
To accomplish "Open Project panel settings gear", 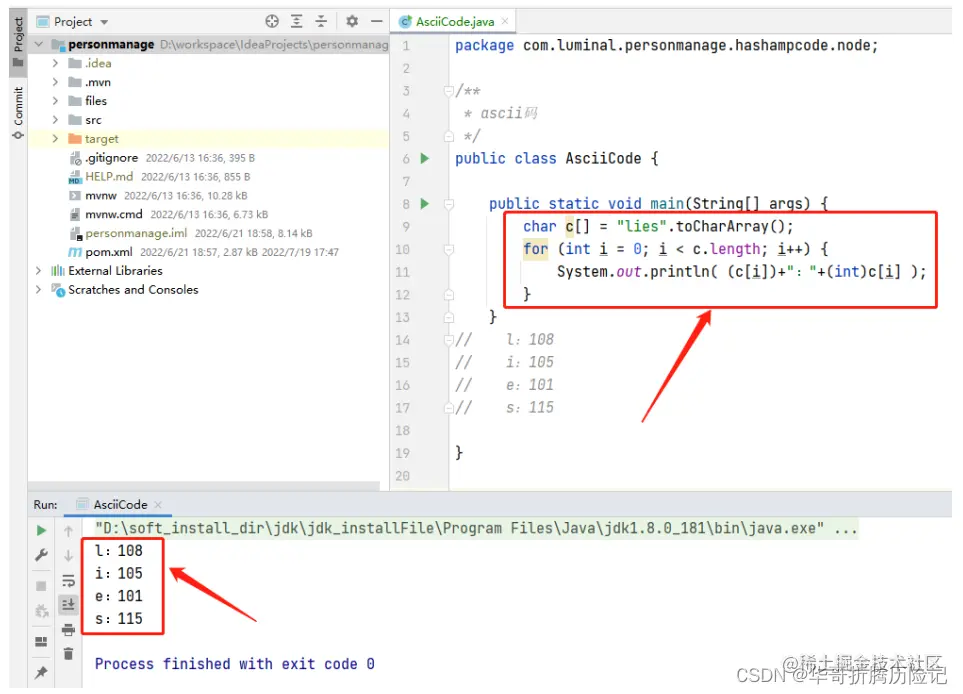I will [351, 21].
